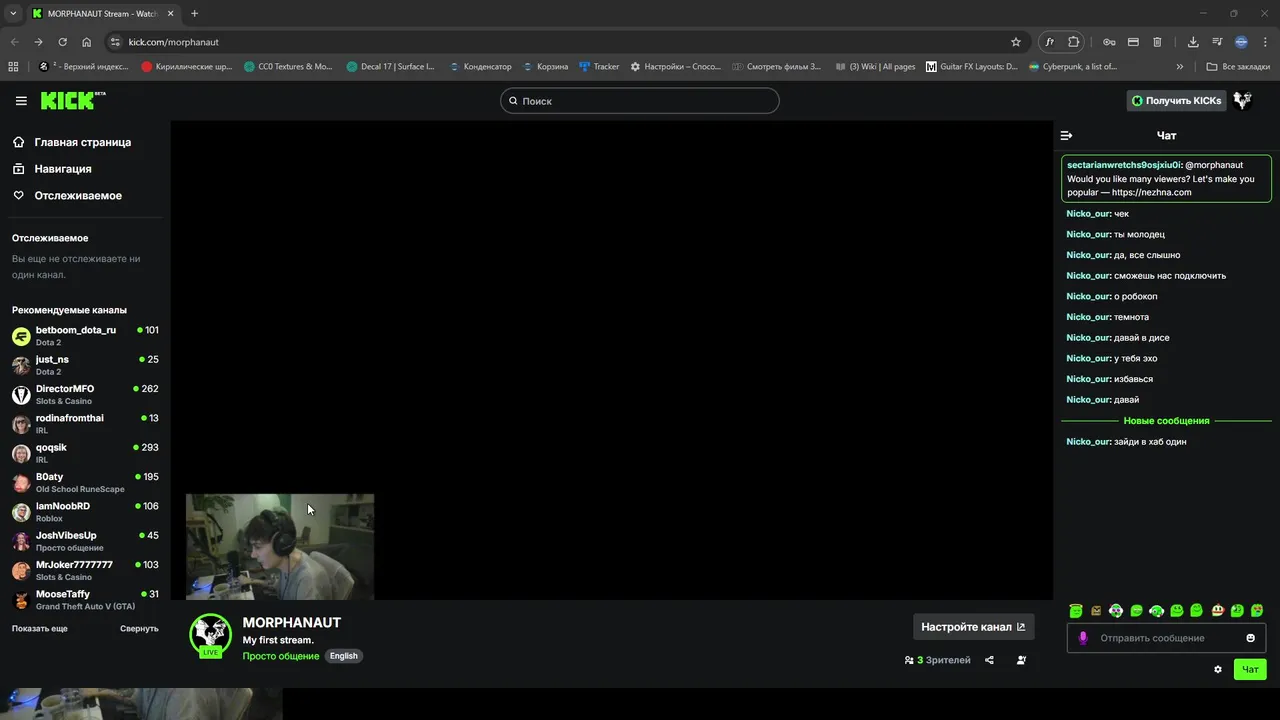This screenshot has width=1280, height=720.
Task: Open the Tracker bookmark
Action: point(599,67)
